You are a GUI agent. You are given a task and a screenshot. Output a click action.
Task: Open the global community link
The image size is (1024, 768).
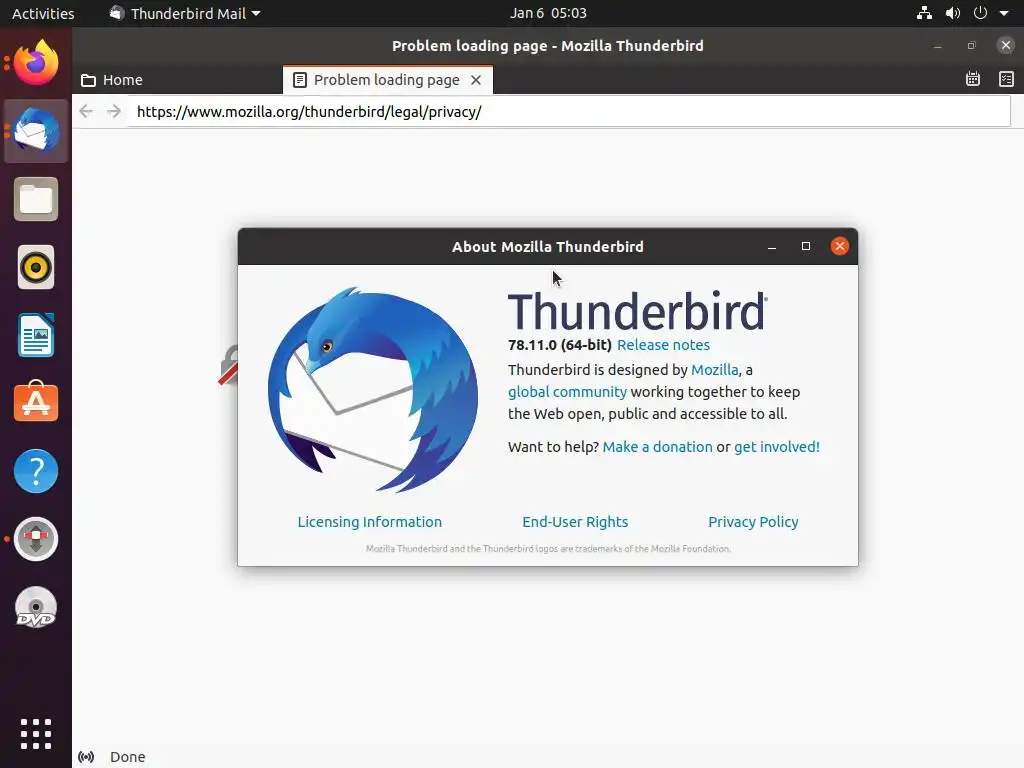(567, 392)
